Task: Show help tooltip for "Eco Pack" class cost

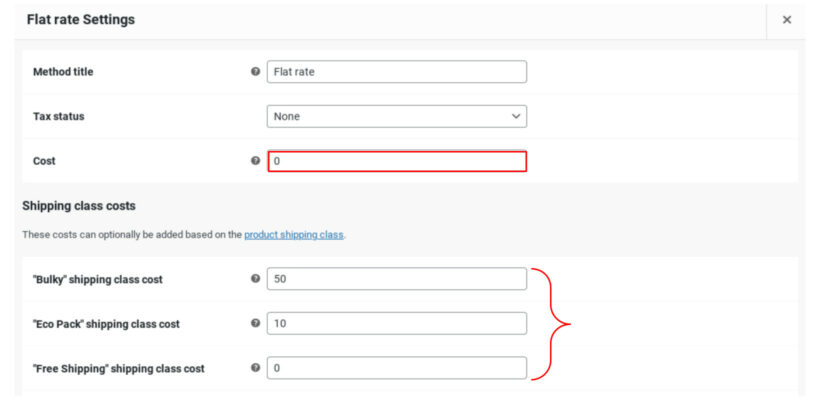Action: coord(255,324)
